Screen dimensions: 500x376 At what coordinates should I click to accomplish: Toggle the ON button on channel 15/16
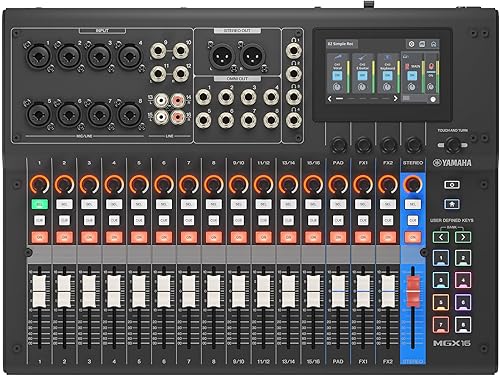coord(313,237)
